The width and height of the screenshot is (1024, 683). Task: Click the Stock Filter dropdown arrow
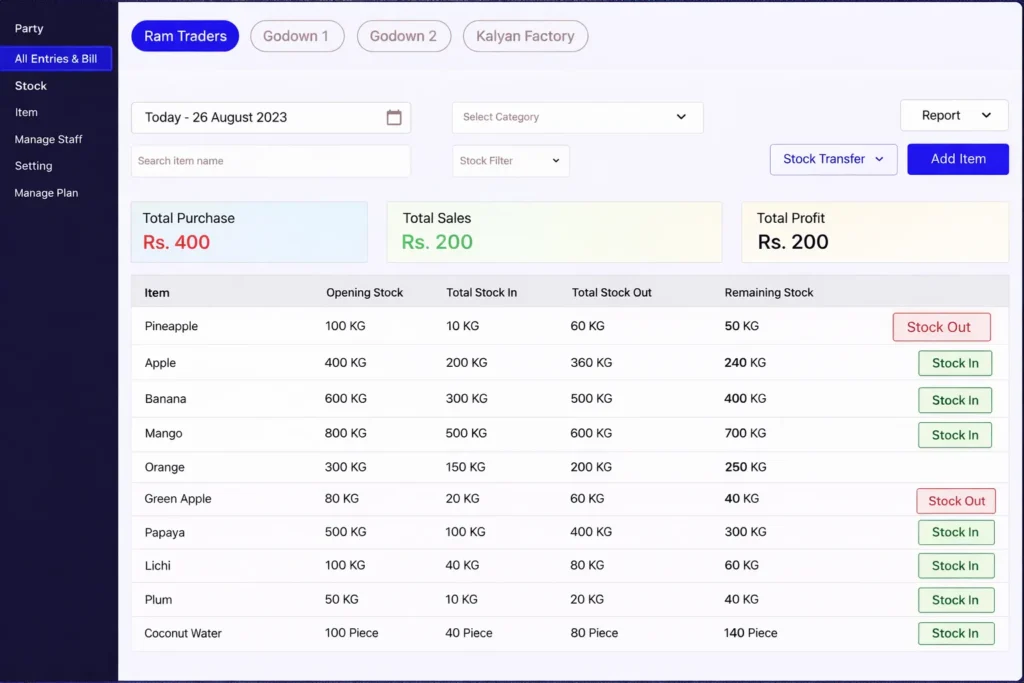click(x=556, y=160)
